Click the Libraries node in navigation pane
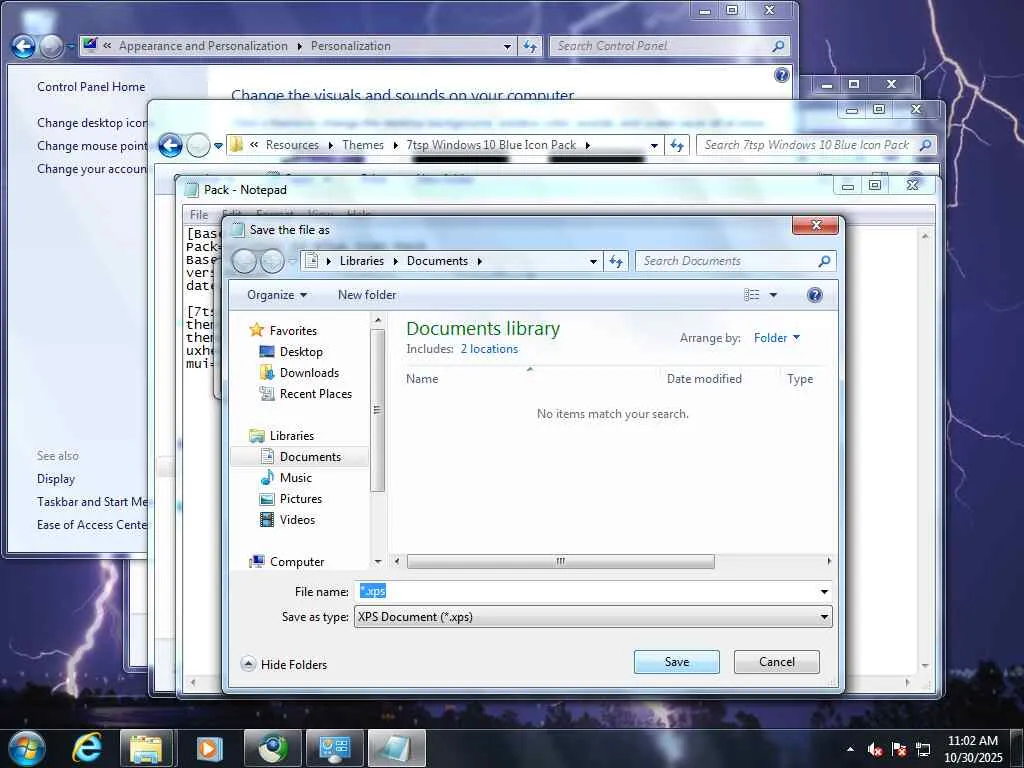The width and height of the screenshot is (1024, 768). pyautogui.click(x=291, y=435)
